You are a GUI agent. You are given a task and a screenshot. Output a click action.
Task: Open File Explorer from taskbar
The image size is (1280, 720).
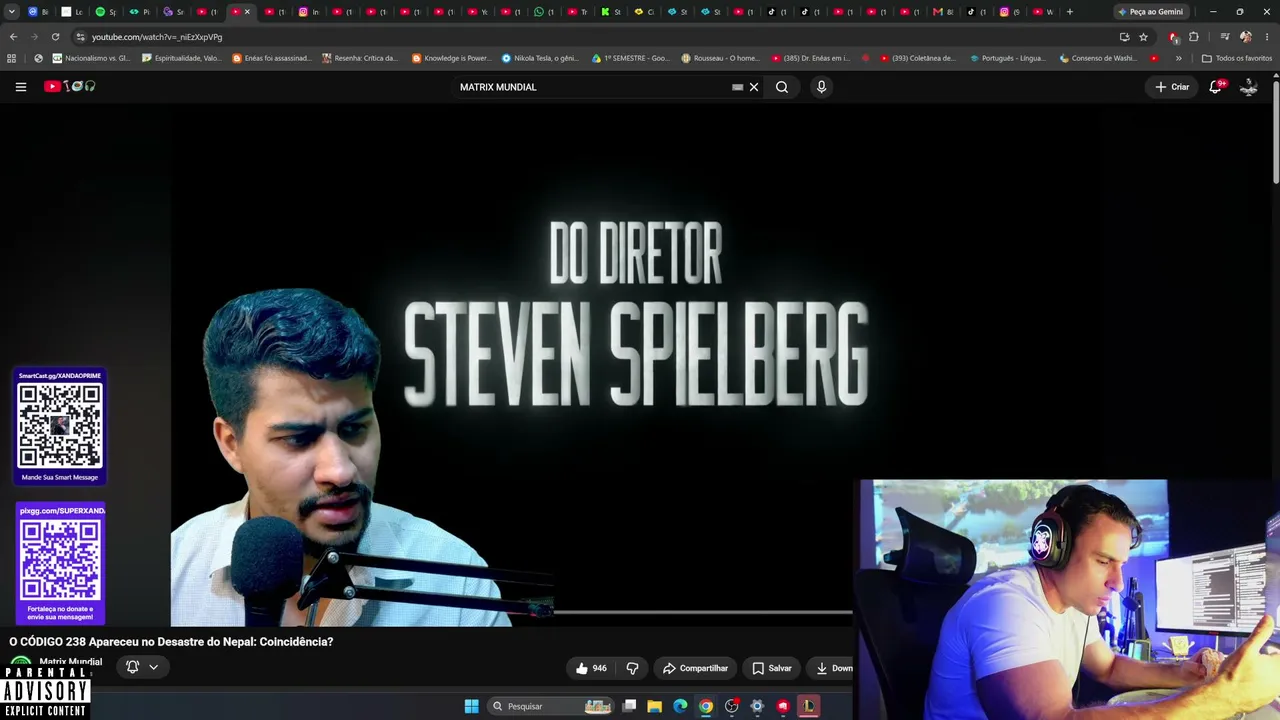point(655,706)
